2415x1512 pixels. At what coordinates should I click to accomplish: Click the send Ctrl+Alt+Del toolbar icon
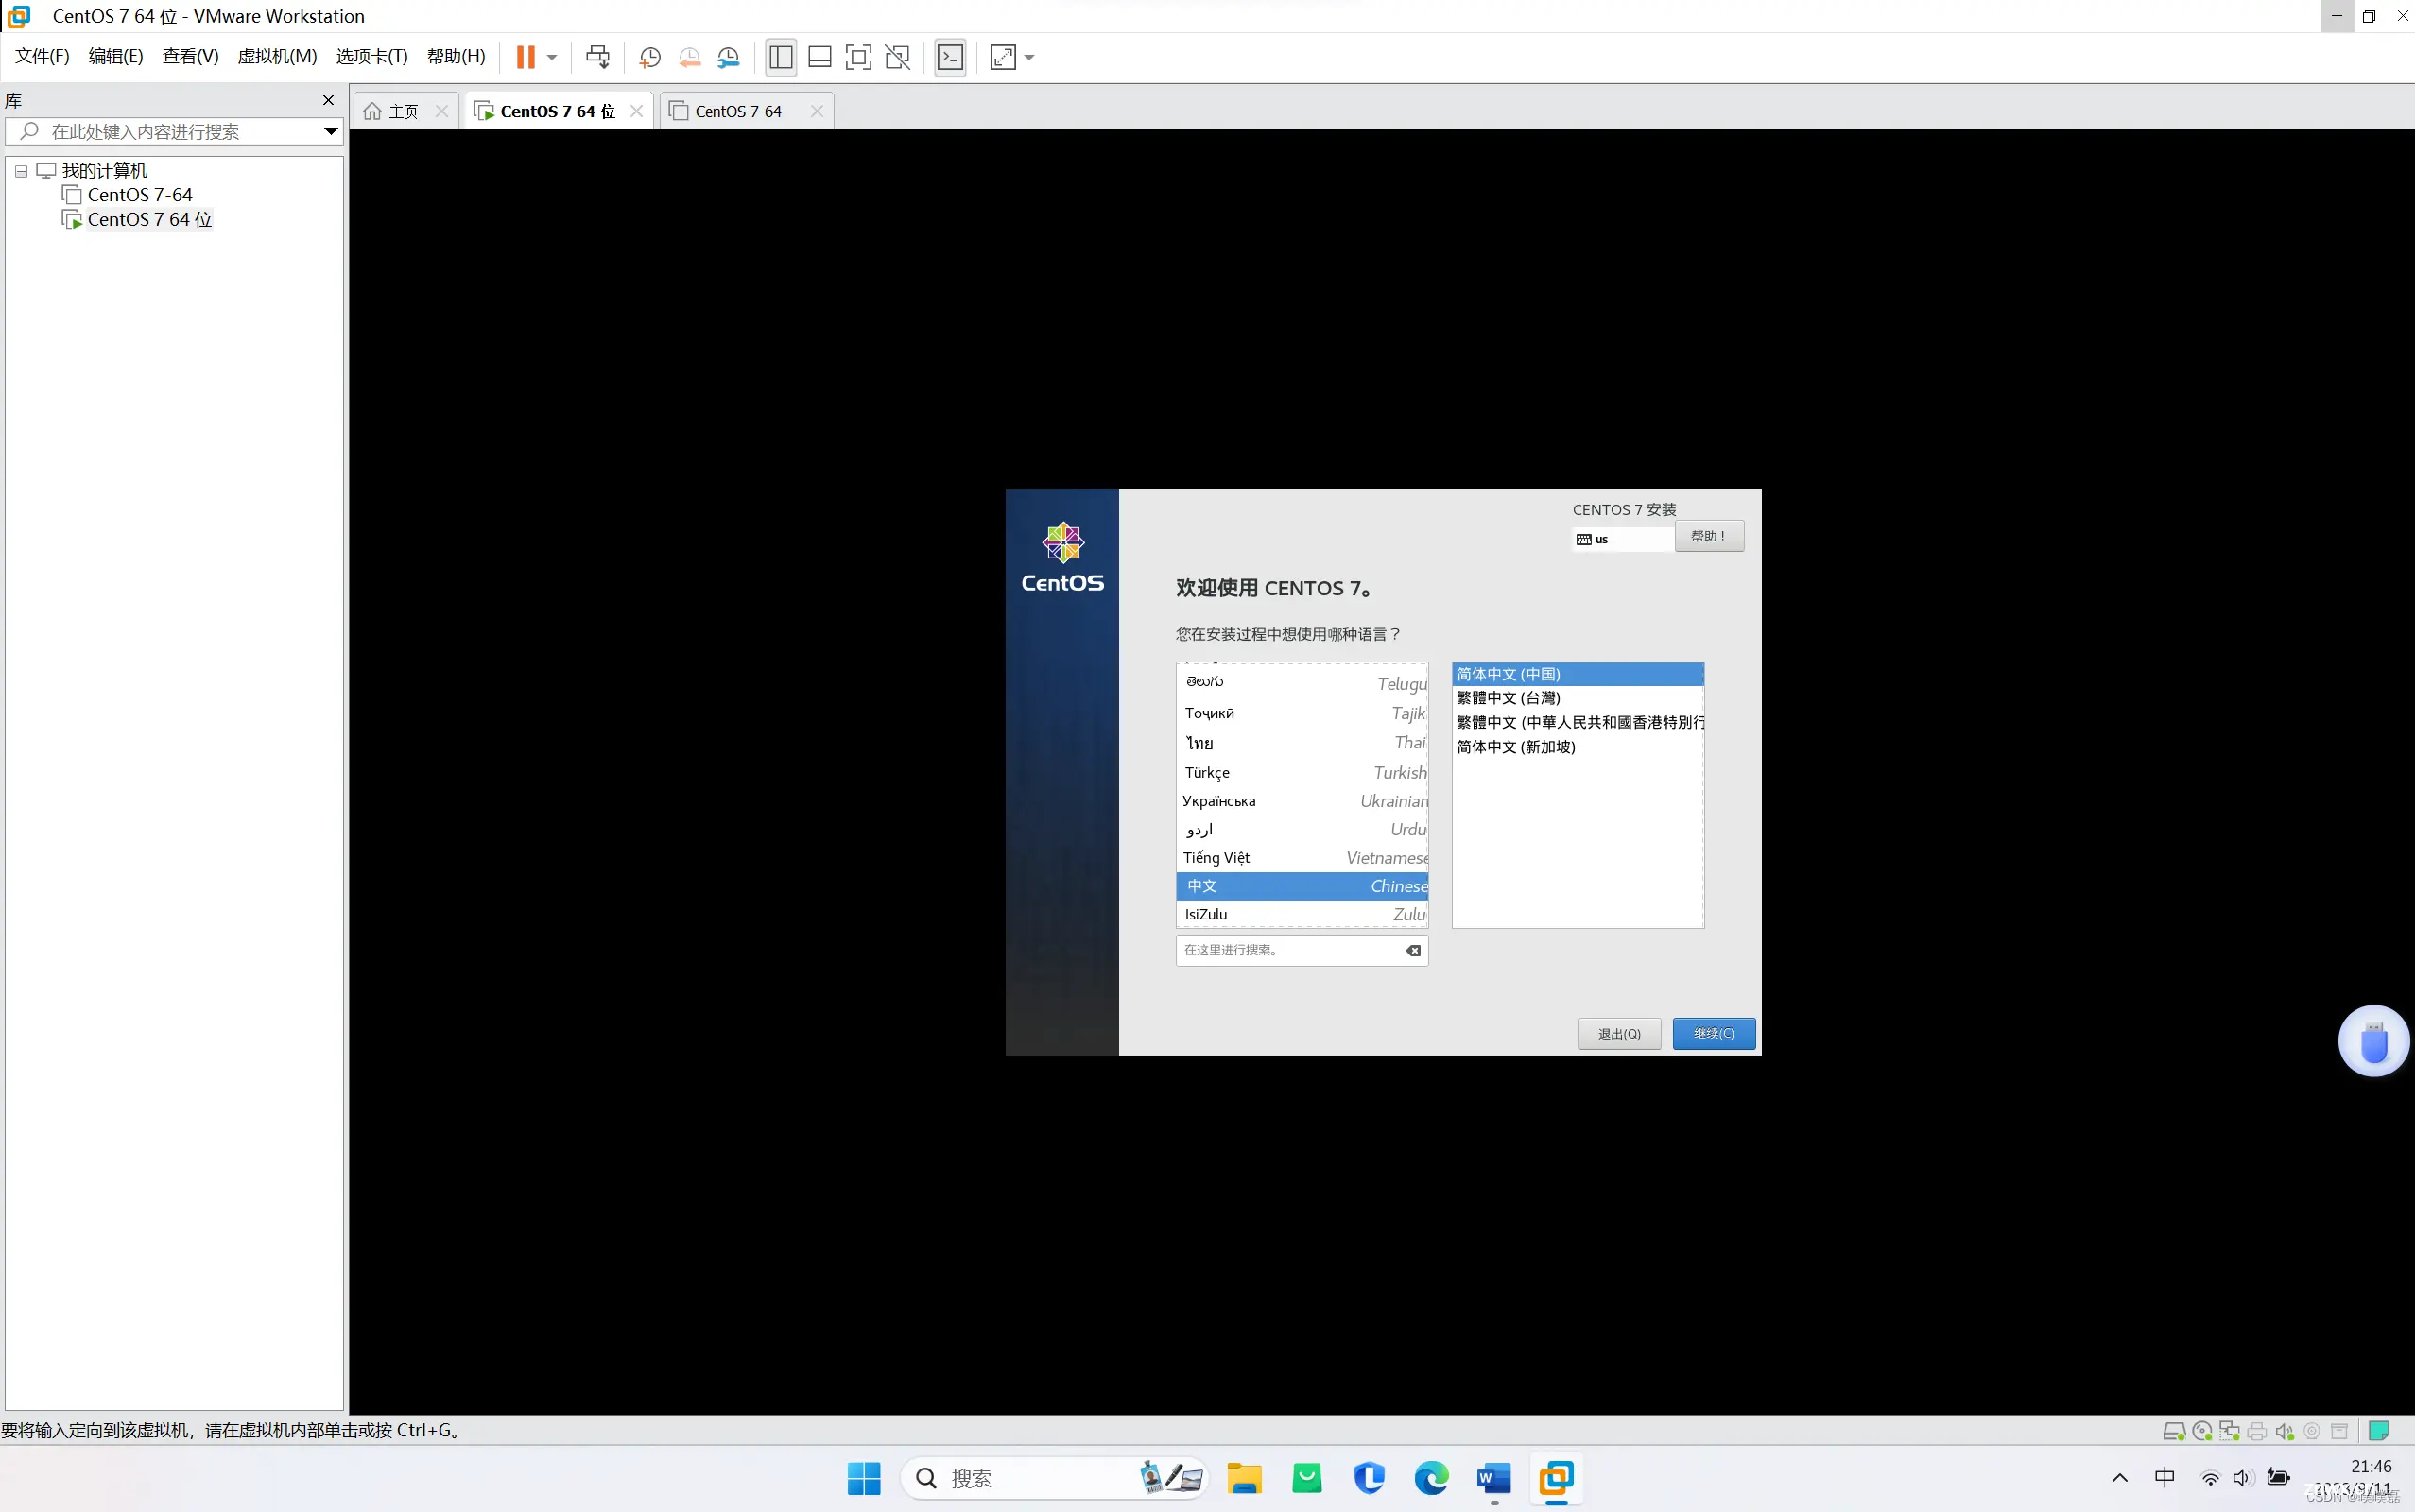598,57
